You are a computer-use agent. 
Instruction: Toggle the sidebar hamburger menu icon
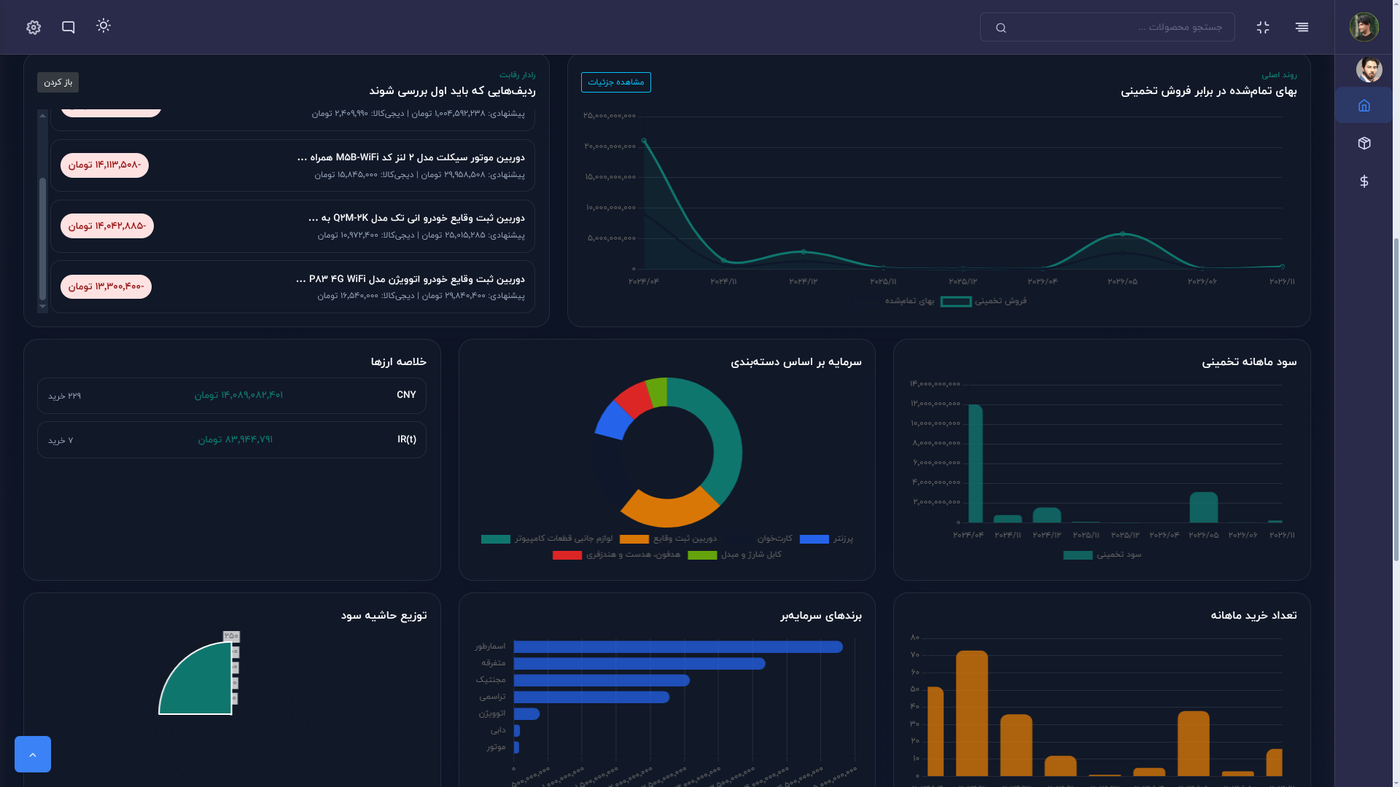click(x=1301, y=27)
